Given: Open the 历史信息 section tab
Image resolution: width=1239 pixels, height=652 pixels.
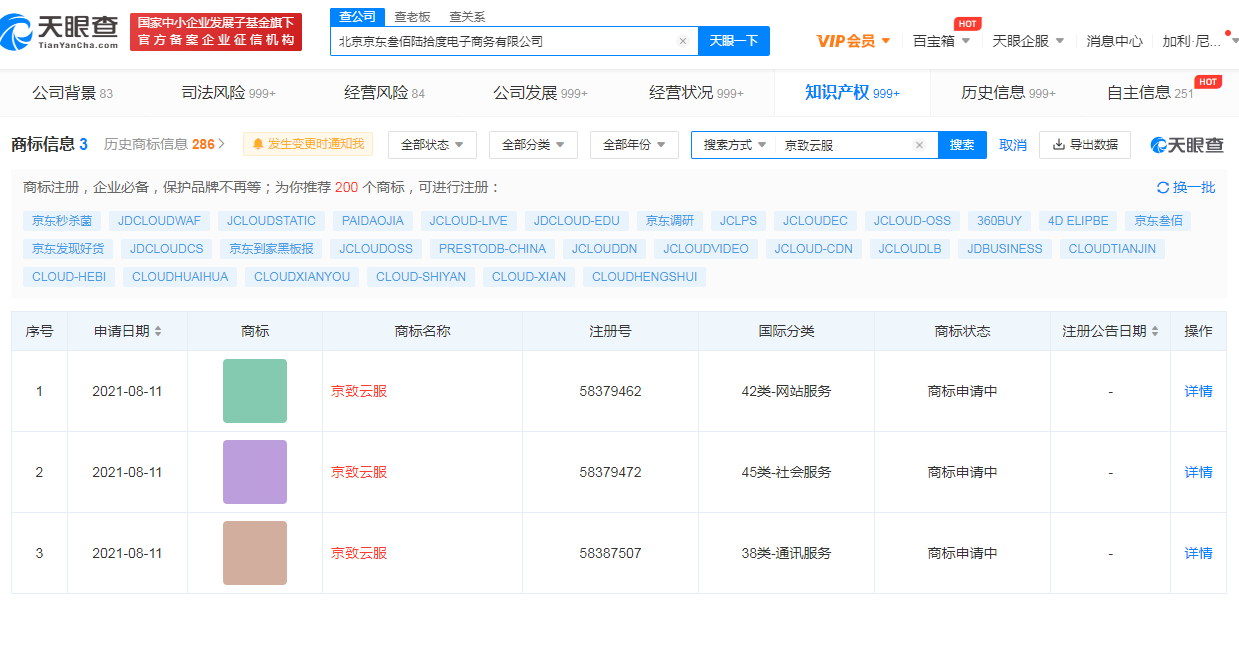Looking at the screenshot, I should pyautogui.click(x=1008, y=93).
